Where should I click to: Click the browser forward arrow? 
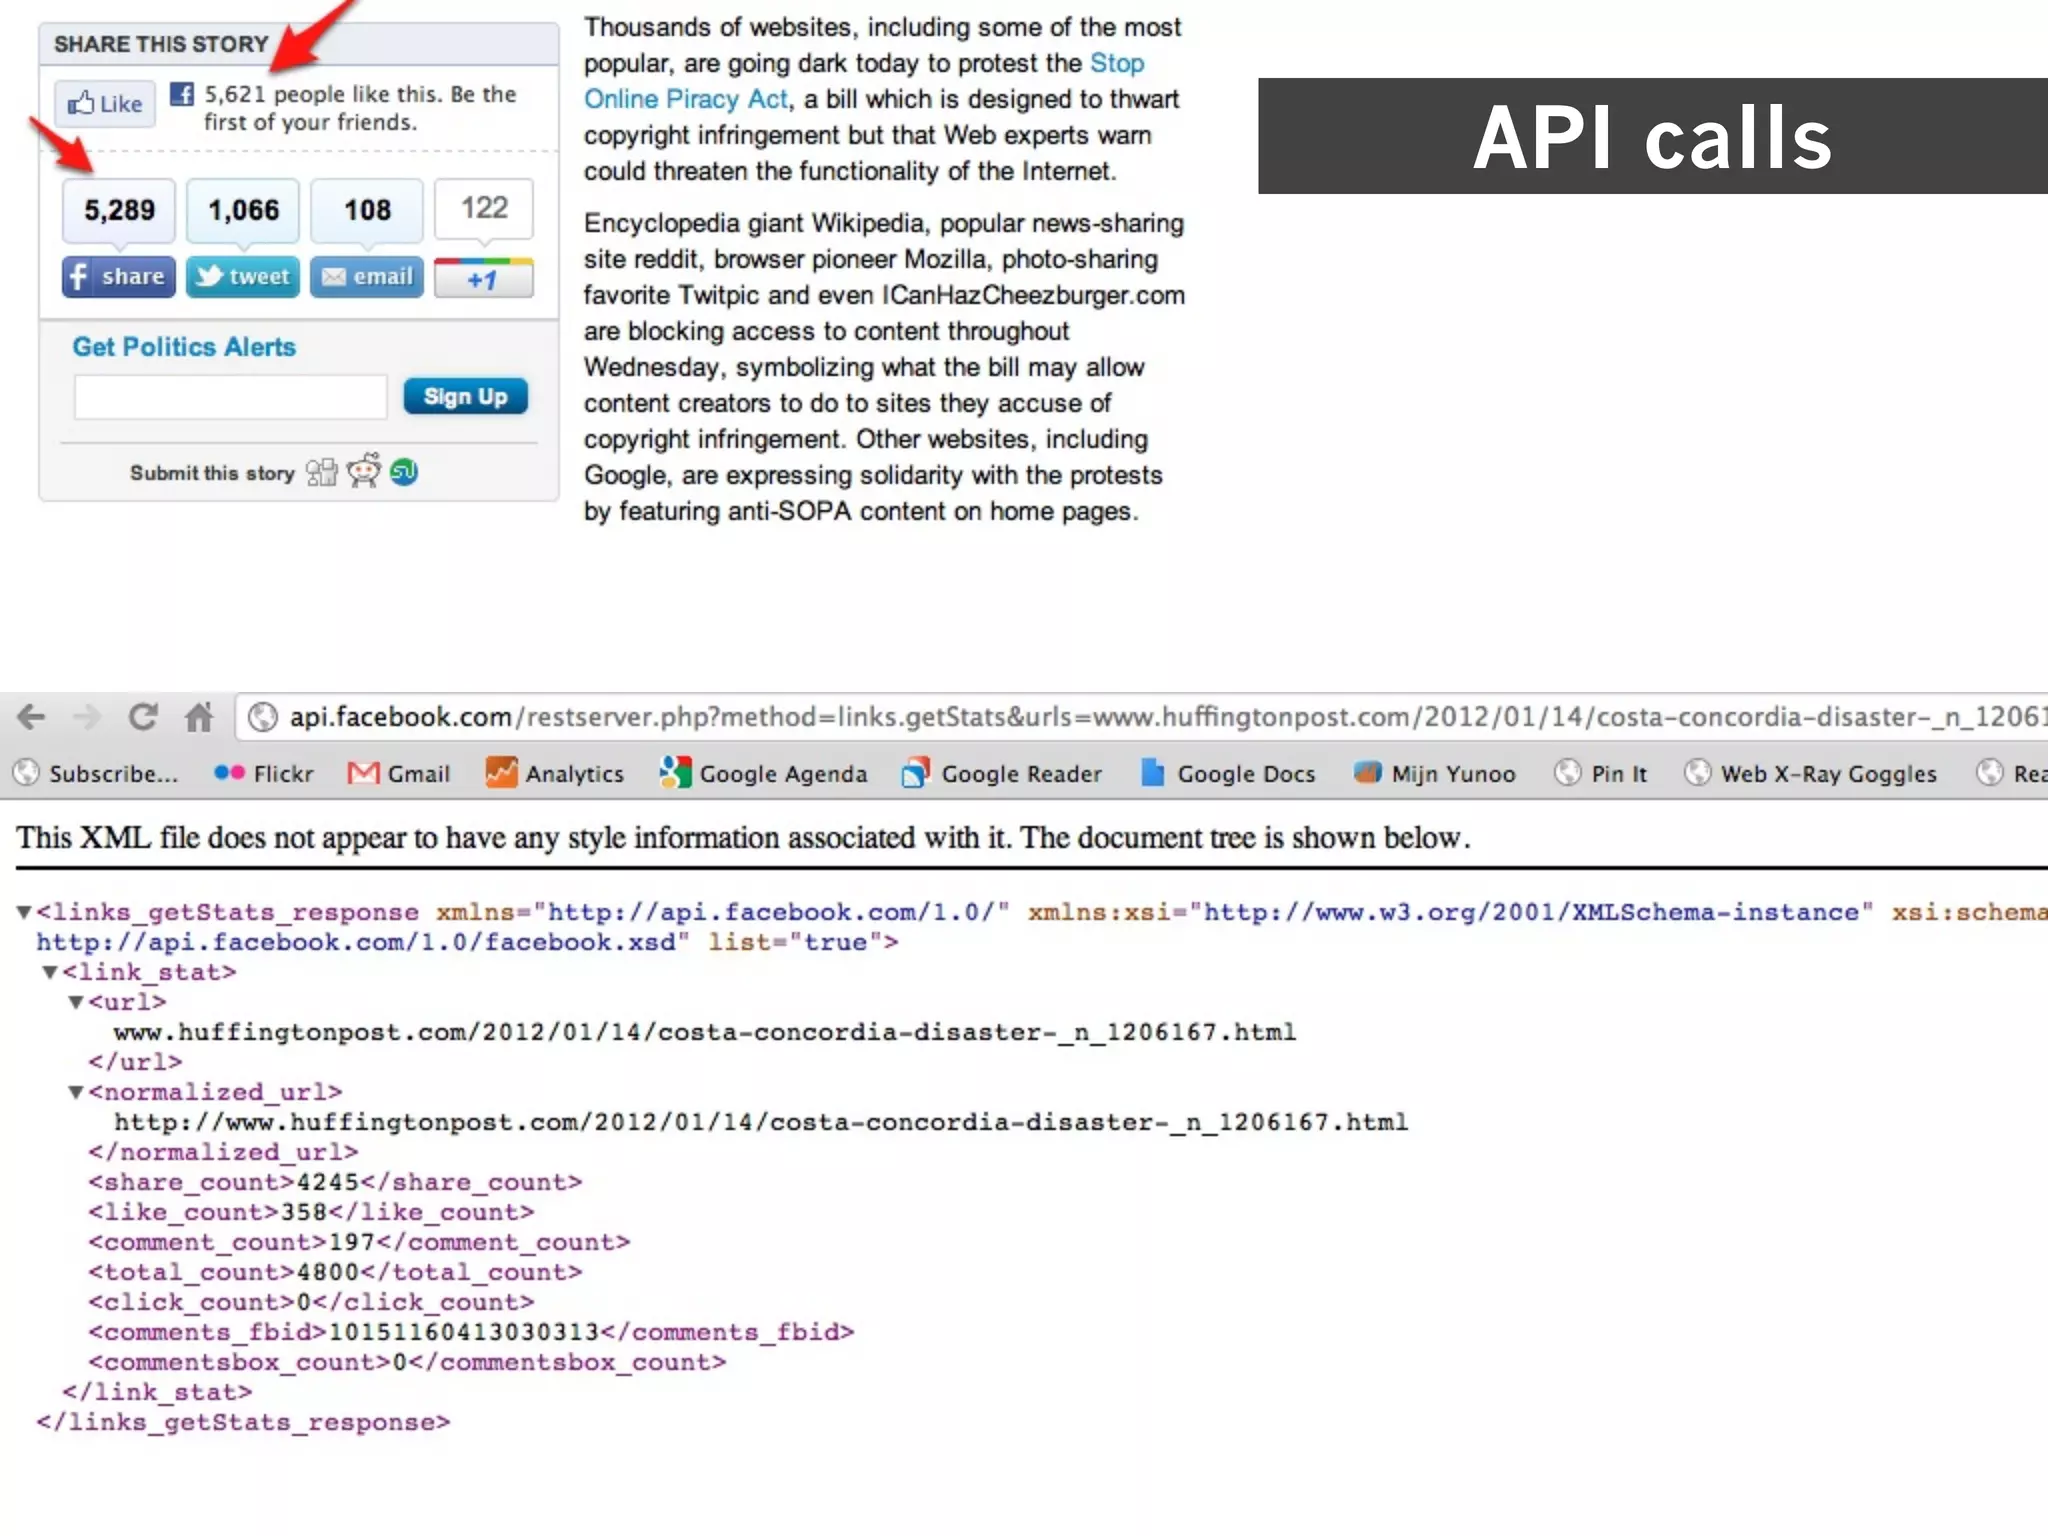(x=87, y=716)
